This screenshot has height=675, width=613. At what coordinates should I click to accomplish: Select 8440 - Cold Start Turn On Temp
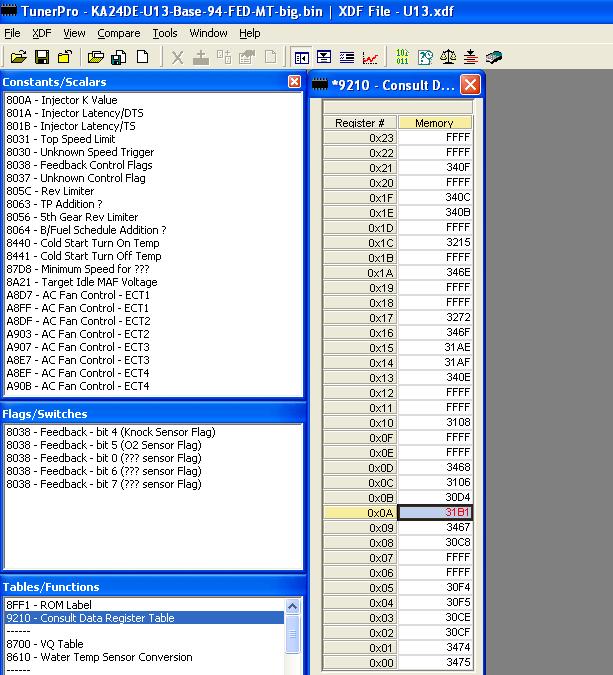point(83,243)
